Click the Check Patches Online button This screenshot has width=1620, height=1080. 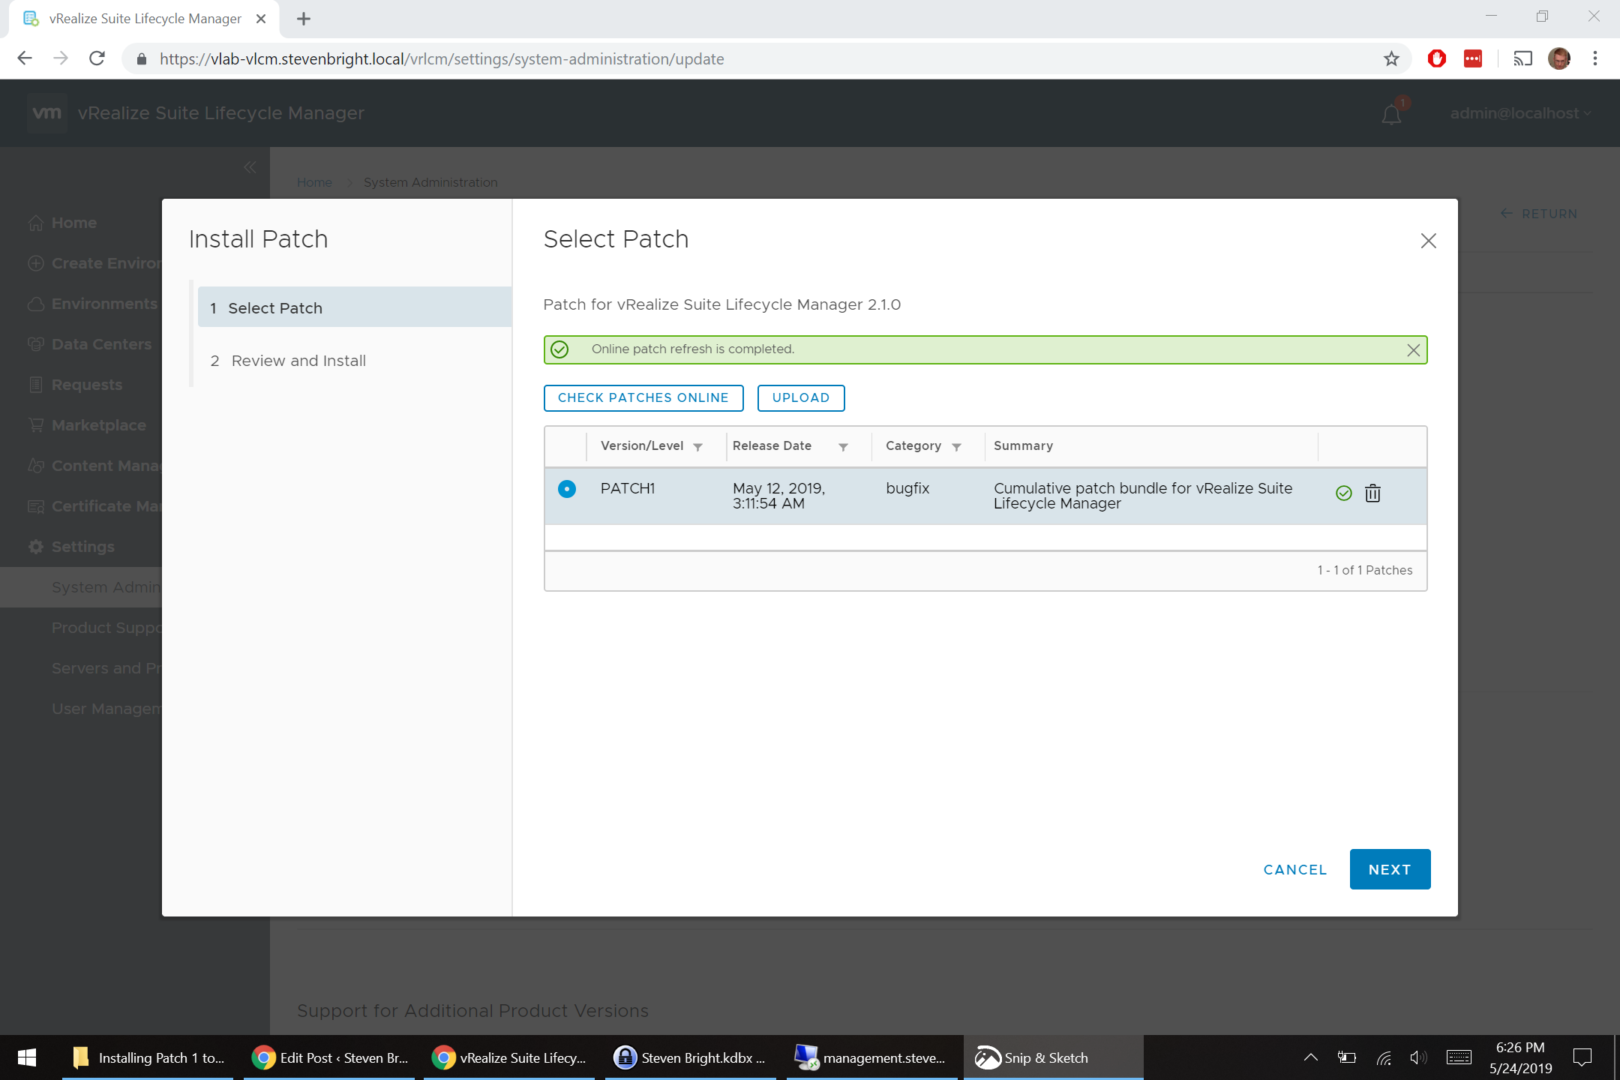tap(643, 398)
